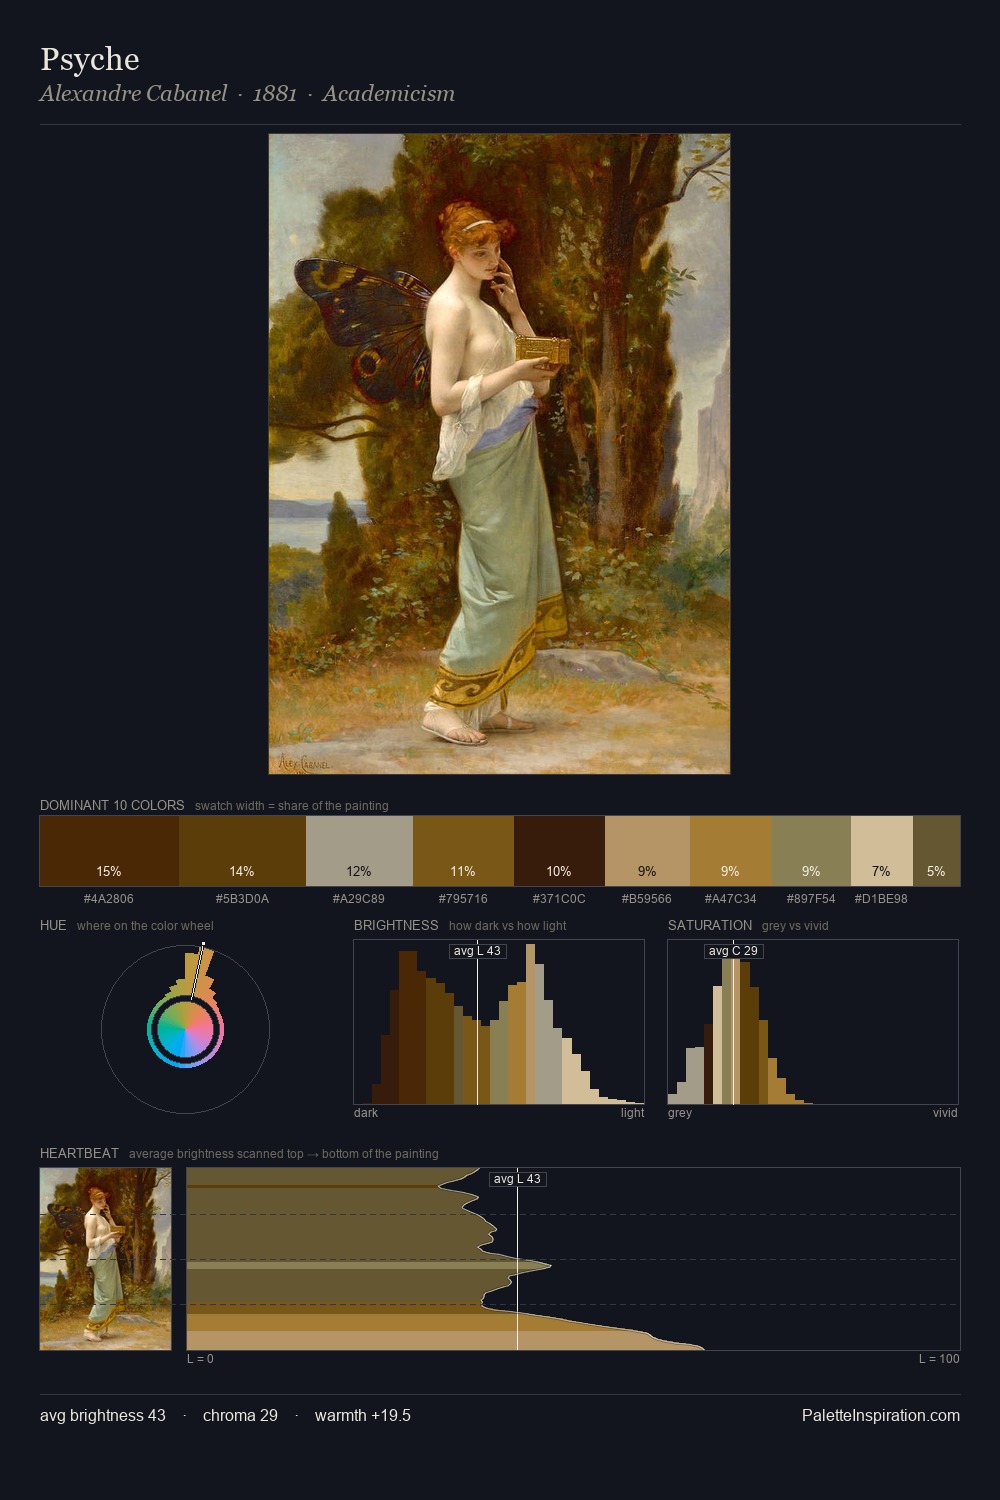This screenshot has width=1000, height=1500.
Task: Click the DOMINANT 10 COLORS heading
Action: [112, 805]
